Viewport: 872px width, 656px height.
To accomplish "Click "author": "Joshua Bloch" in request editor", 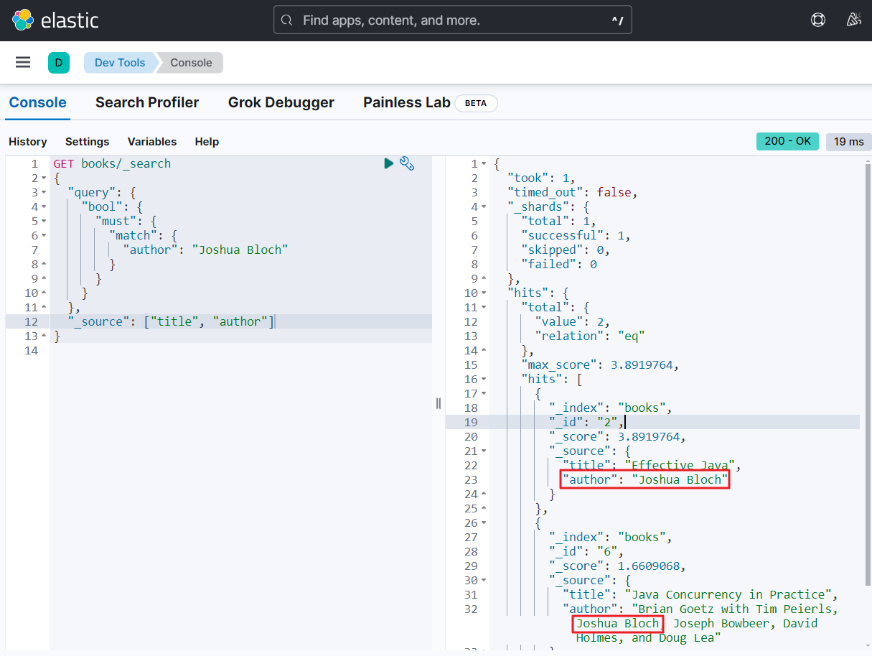I will (x=205, y=250).
